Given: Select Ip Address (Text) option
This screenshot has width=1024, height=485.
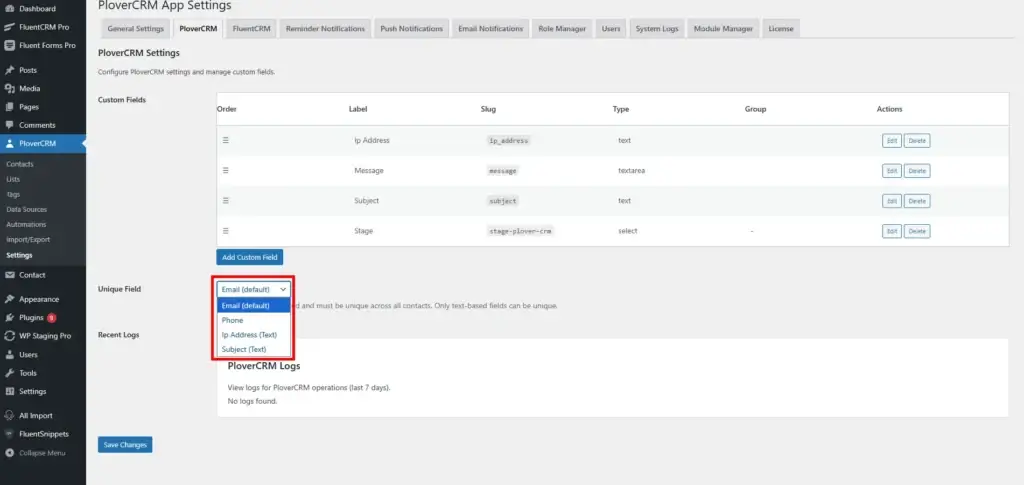Looking at the screenshot, I should point(249,335).
